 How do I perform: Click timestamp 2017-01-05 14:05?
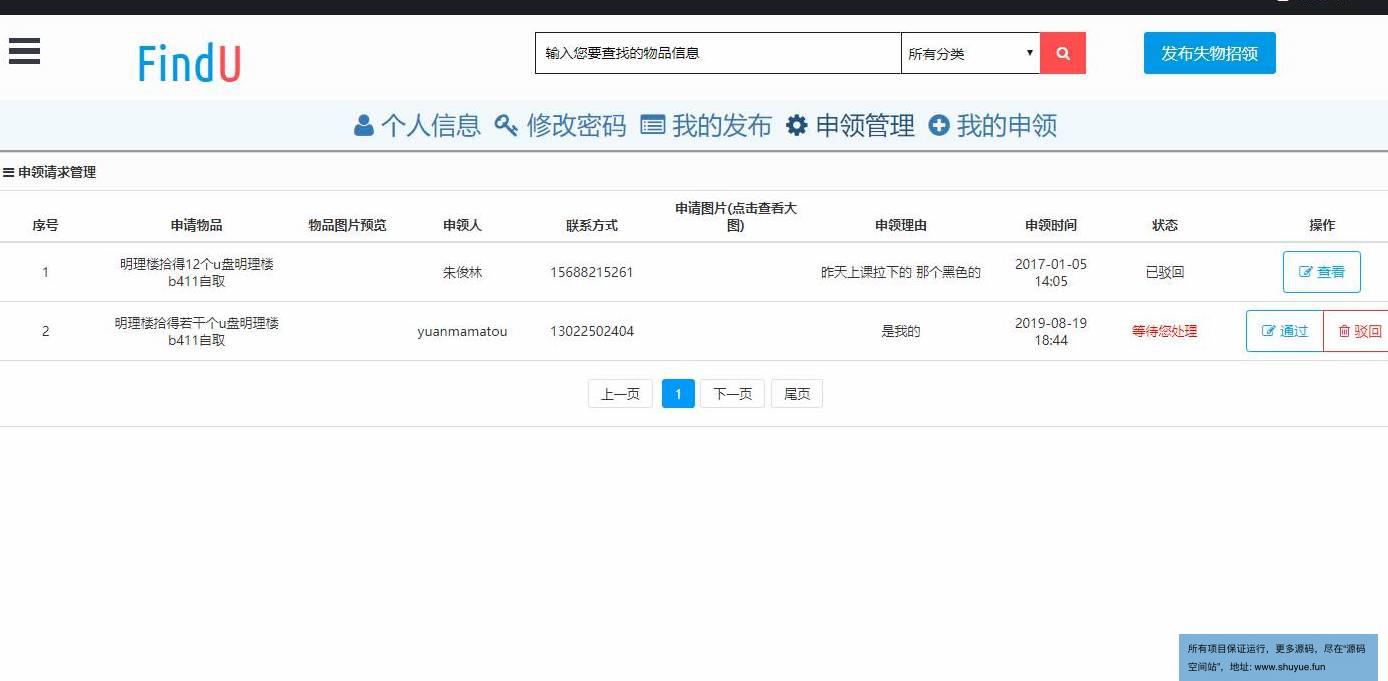pyautogui.click(x=1051, y=272)
